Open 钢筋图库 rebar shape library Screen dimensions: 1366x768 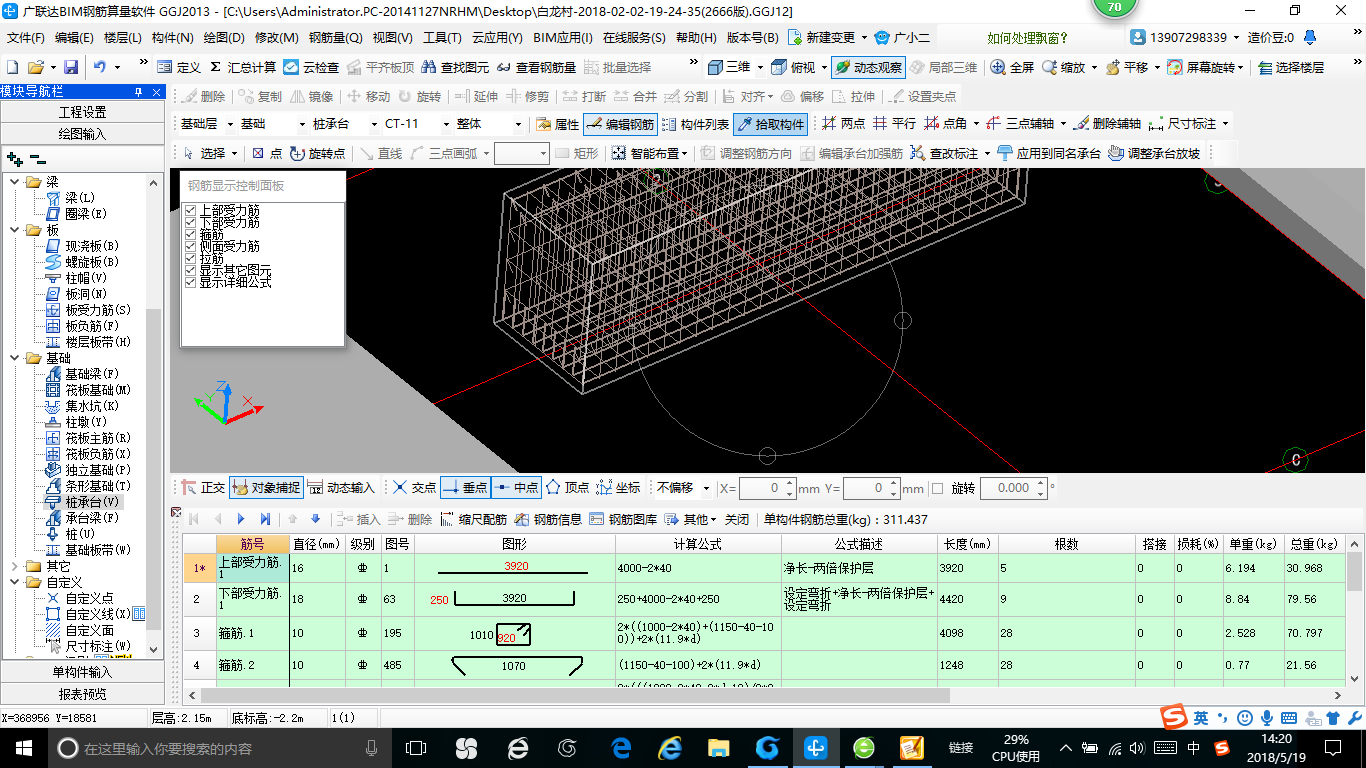coord(624,519)
